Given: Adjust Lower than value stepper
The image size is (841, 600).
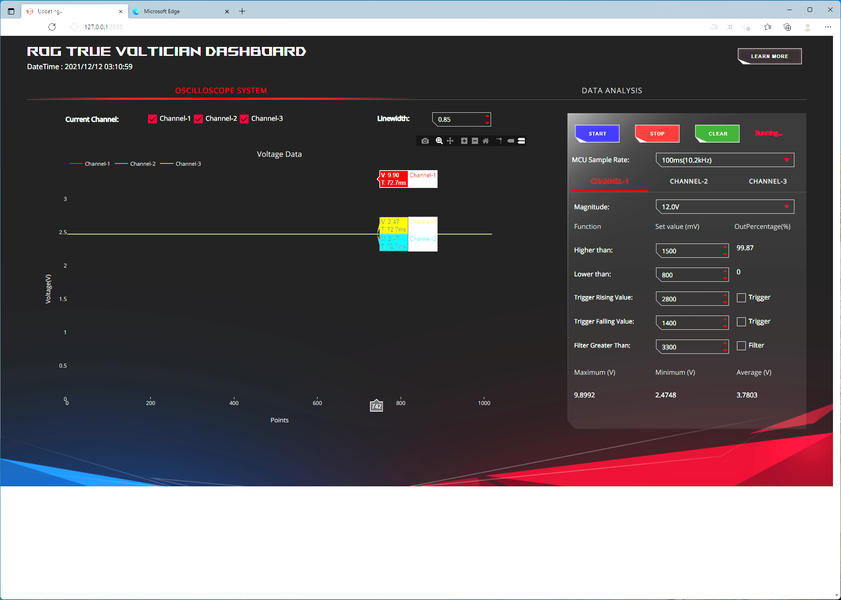Looking at the screenshot, I should [x=725, y=275].
